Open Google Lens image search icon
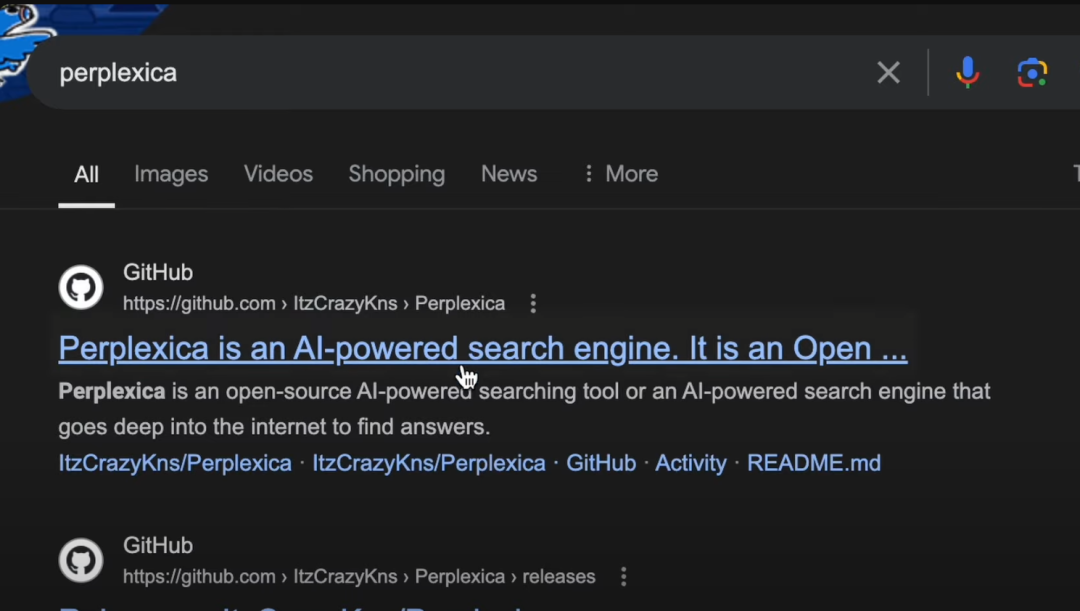Viewport: 1080px width, 611px height. point(1032,73)
